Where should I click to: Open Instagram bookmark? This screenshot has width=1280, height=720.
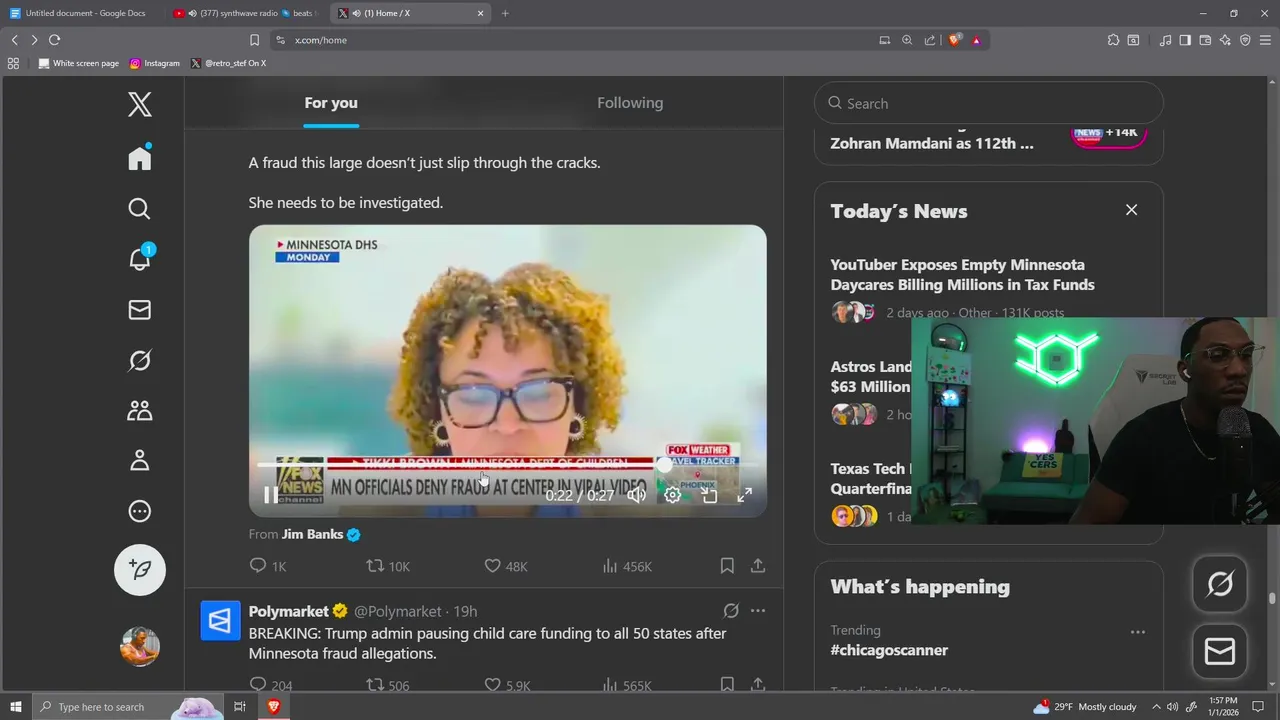(x=155, y=63)
